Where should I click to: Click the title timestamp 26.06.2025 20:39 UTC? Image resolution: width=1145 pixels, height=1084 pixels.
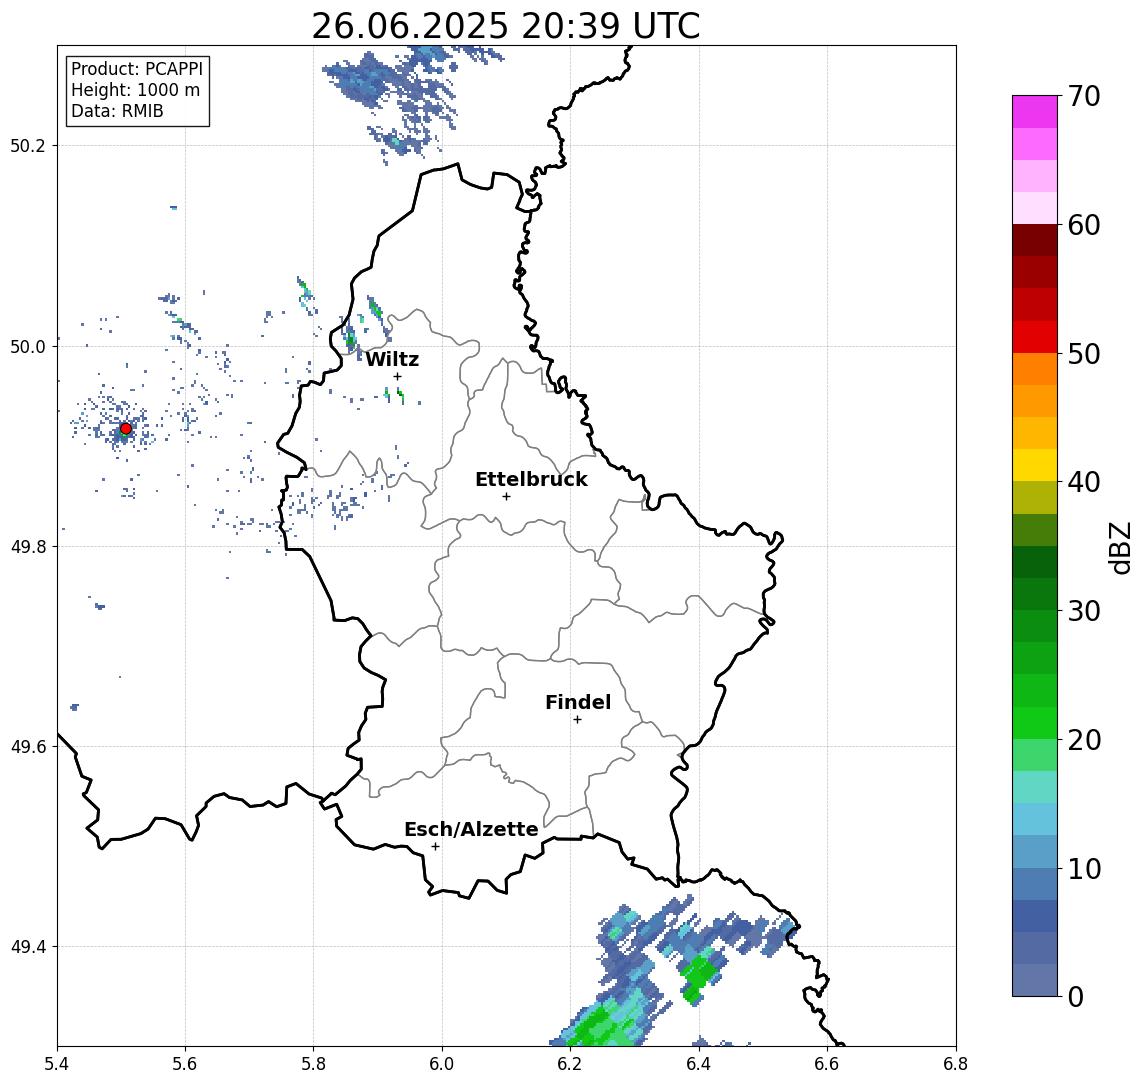coord(506,26)
